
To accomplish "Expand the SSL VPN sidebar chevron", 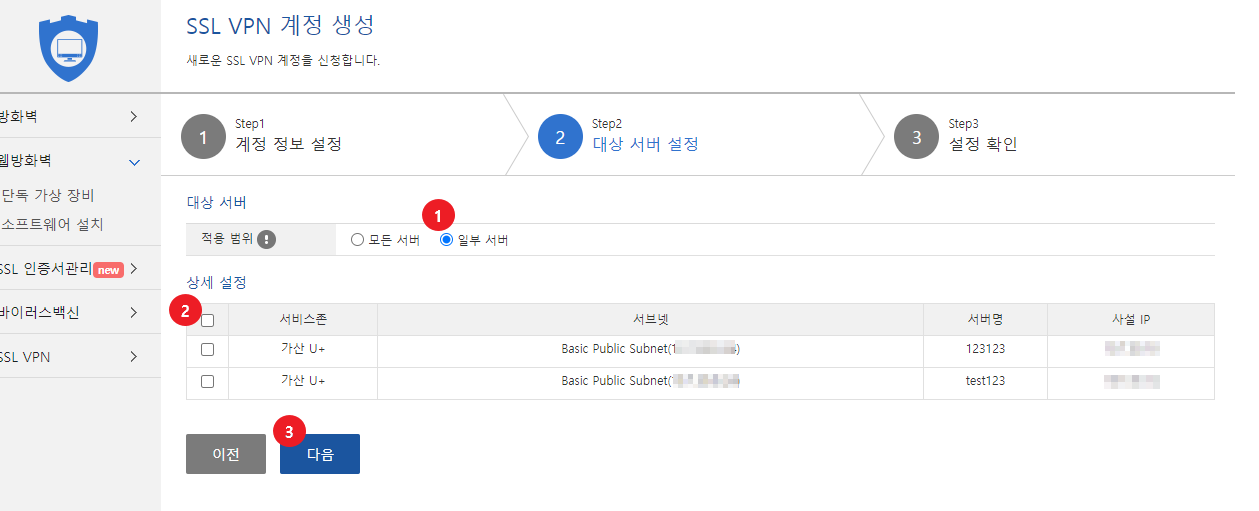I will tap(134, 356).
